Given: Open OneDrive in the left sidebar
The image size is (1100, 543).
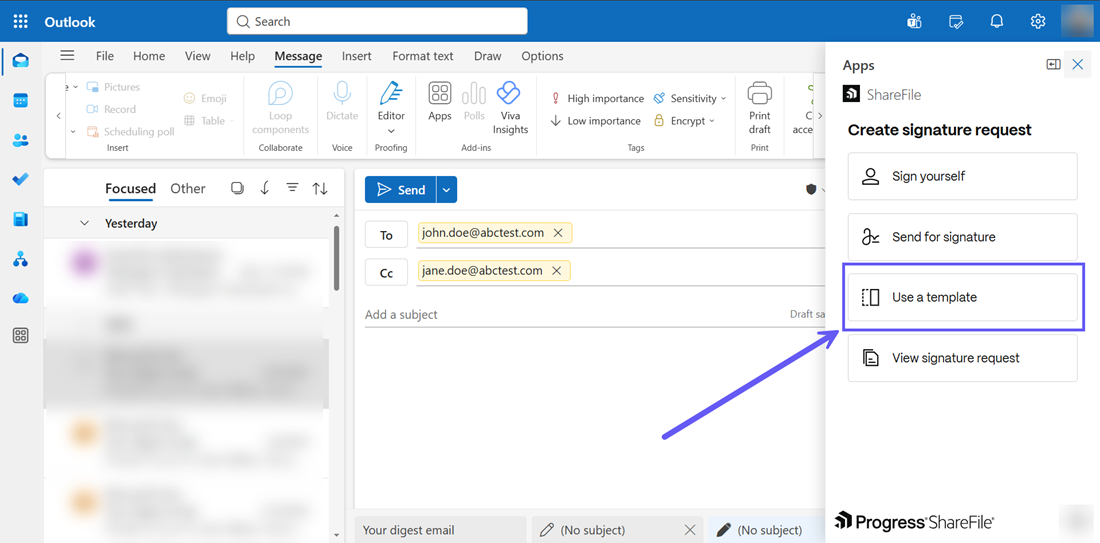Looking at the screenshot, I should (x=20, y=298).
